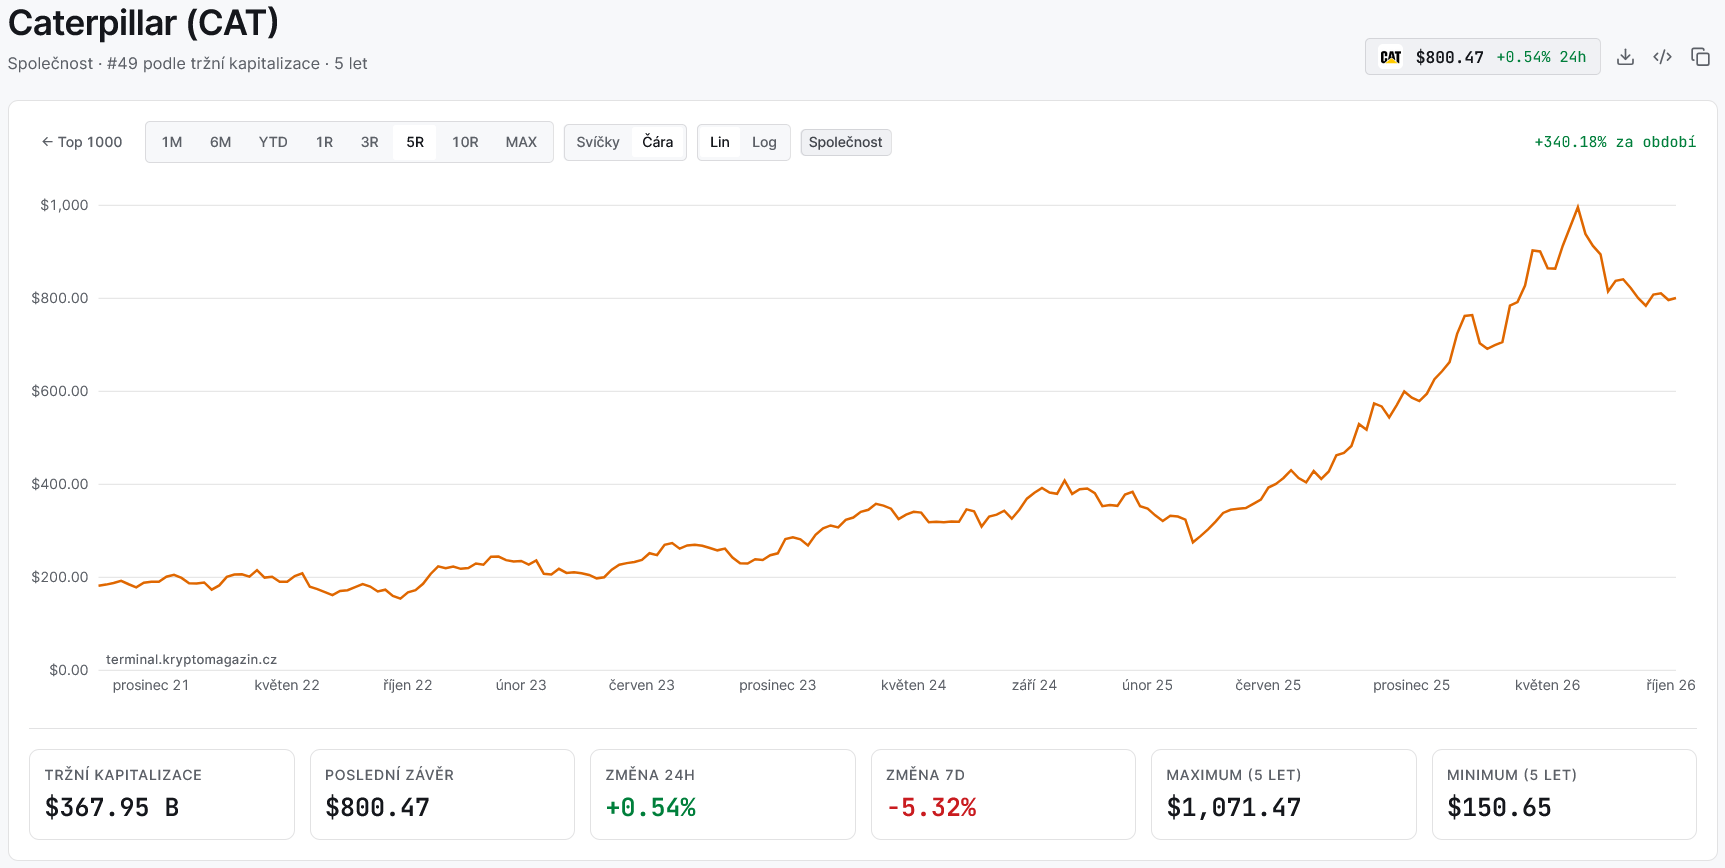Click the $800.47 price badge
1725x868 pixels.
[x=1482, y=57]
